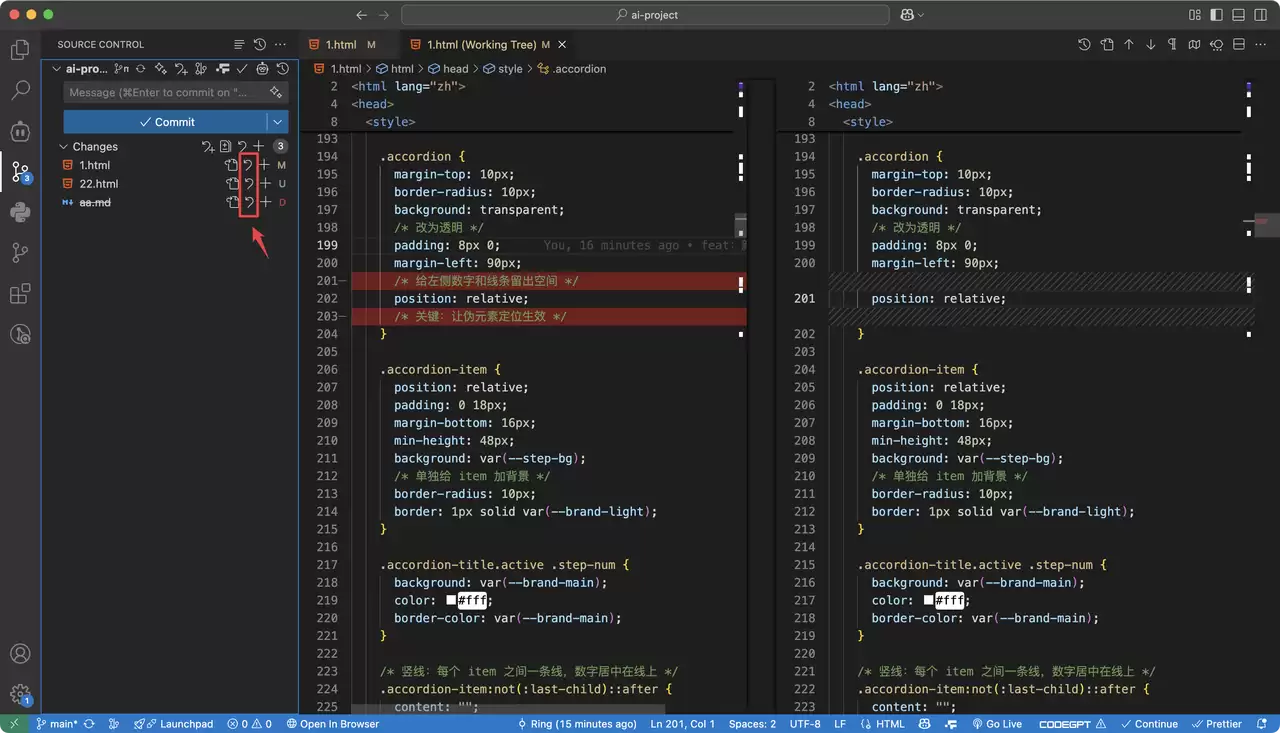
Task: Toggle secondary sidebar layout button
Action: 1261,15
